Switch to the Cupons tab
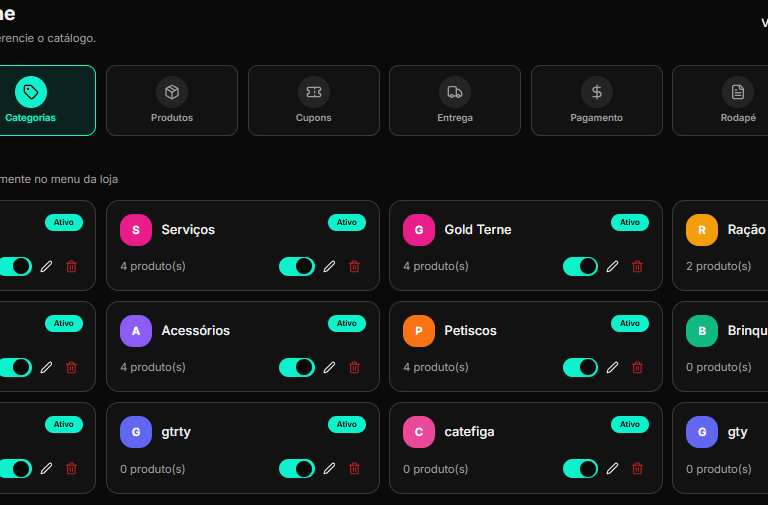768x505 pixels. click(314, 100)
